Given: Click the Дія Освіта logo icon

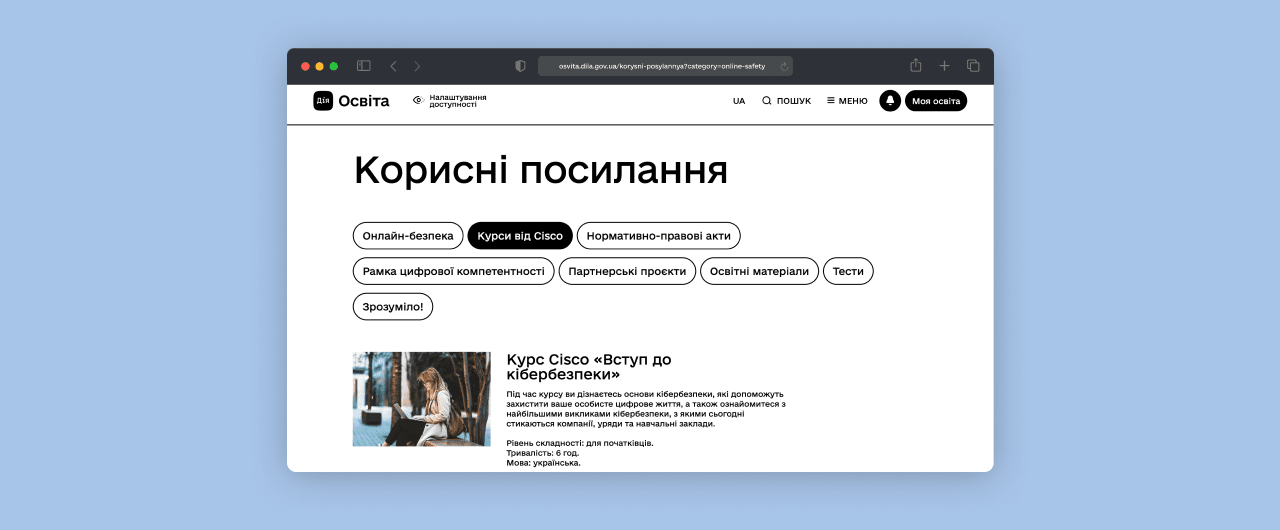Looking at the screenshot, I should [323, 101].
